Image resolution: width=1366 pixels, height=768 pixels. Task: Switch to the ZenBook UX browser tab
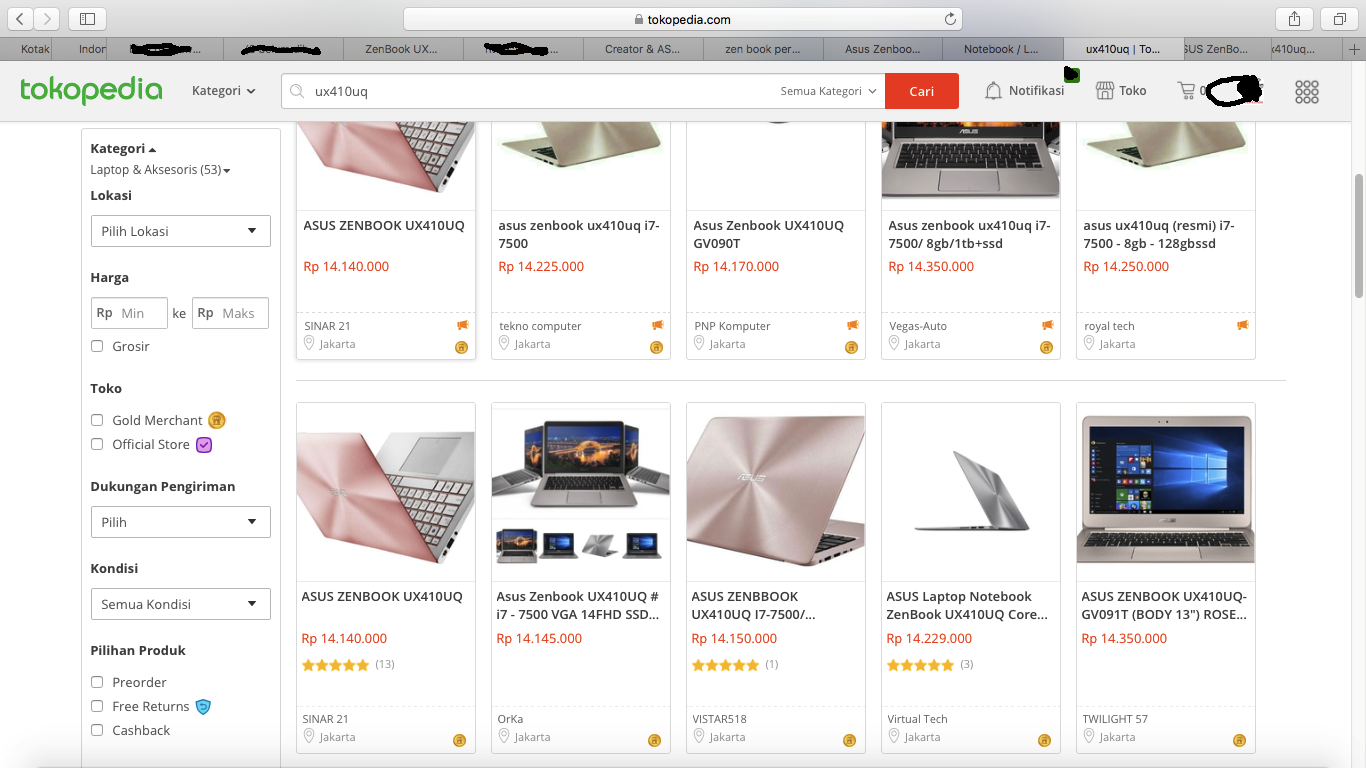click(401, 49)
